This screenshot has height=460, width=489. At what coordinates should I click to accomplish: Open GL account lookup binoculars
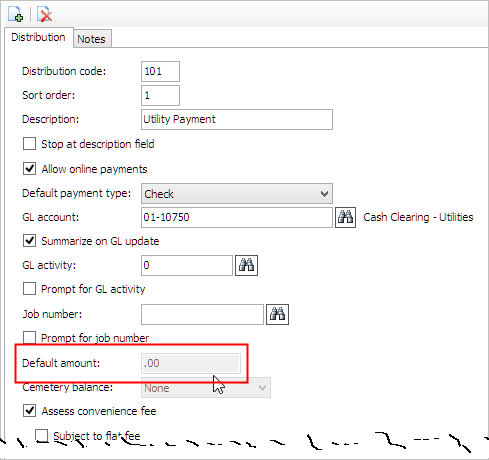point(345,217)
